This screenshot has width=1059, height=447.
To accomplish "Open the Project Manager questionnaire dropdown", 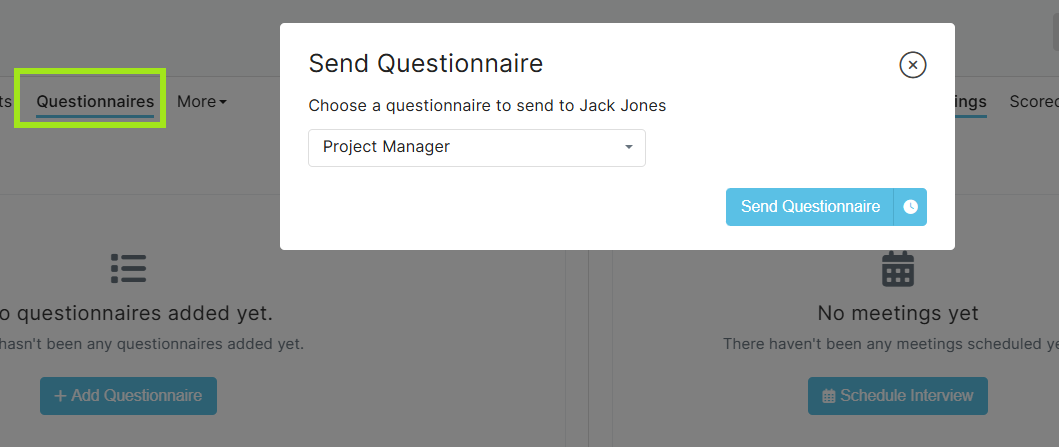I will pos(477,148).
